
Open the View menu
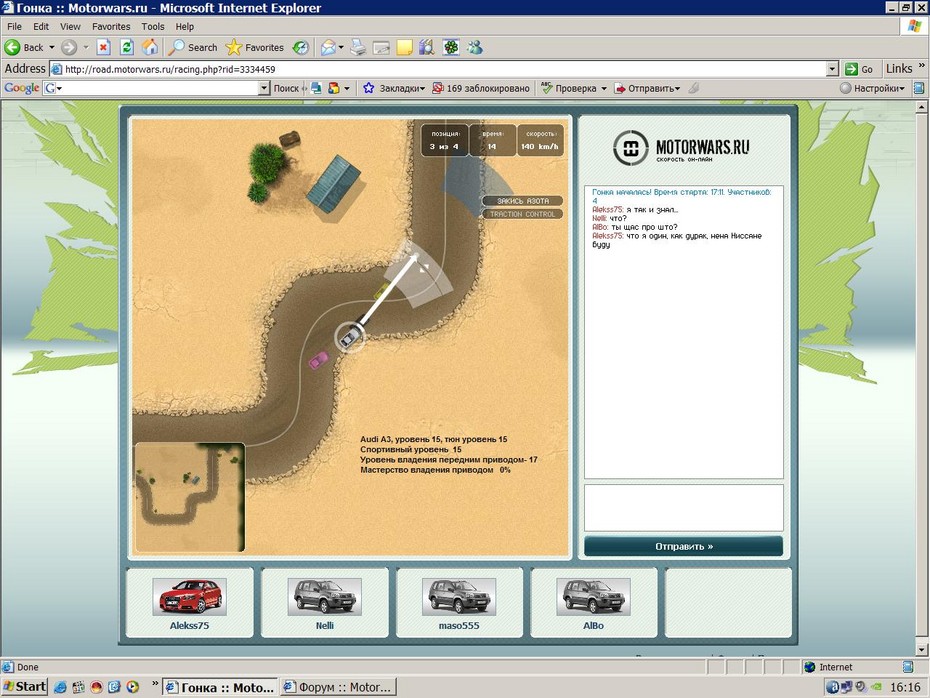(70, 26)
